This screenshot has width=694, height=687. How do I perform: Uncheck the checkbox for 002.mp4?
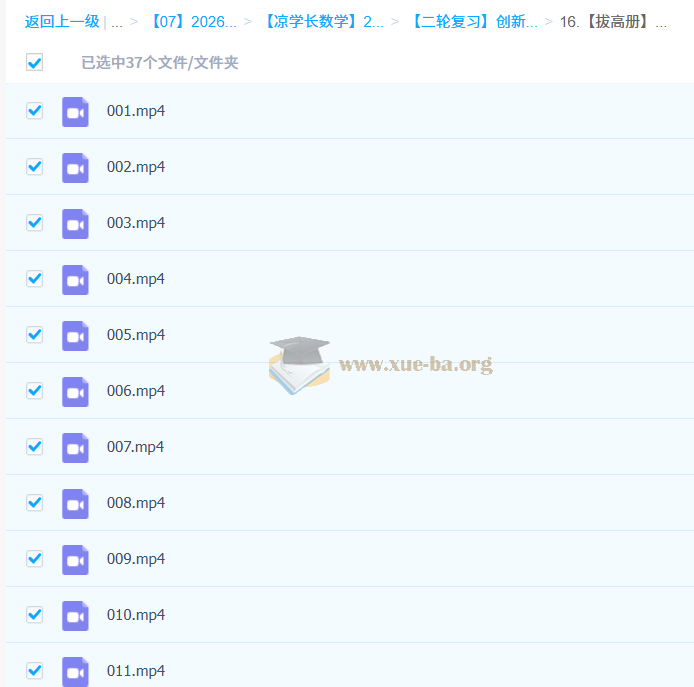pos(35,167)
